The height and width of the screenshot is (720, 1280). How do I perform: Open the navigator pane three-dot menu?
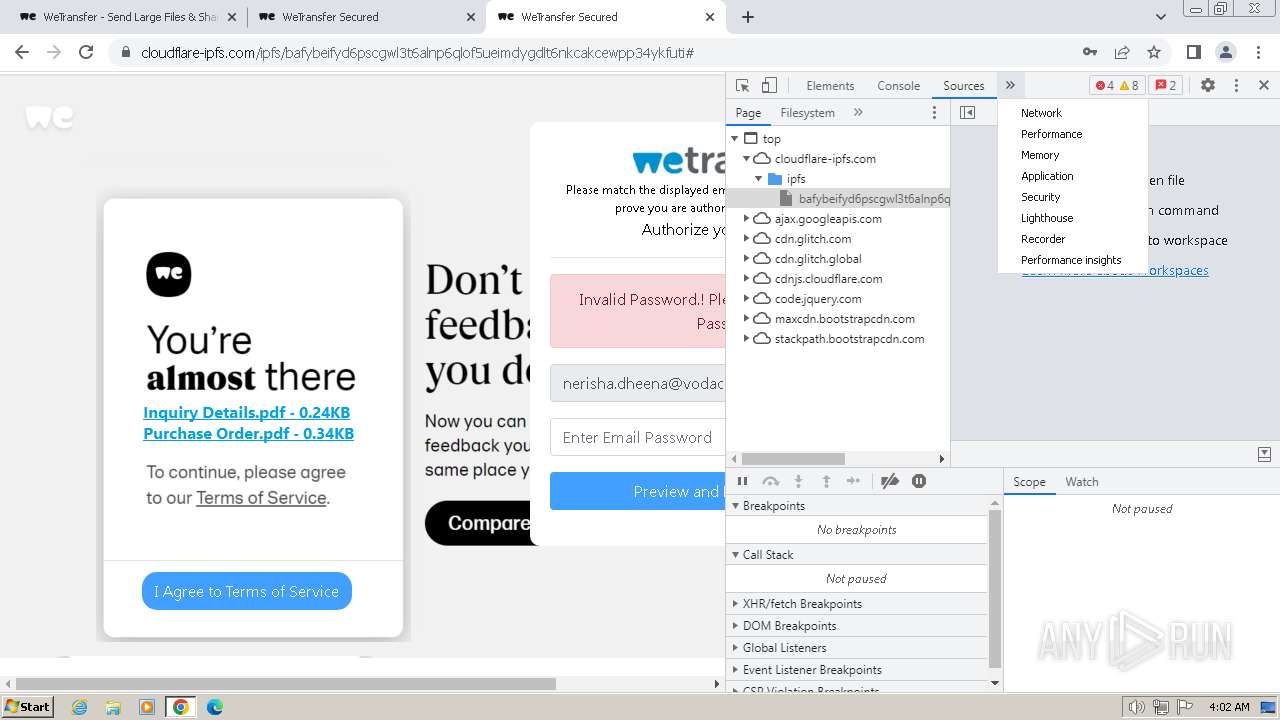(935, 113)
